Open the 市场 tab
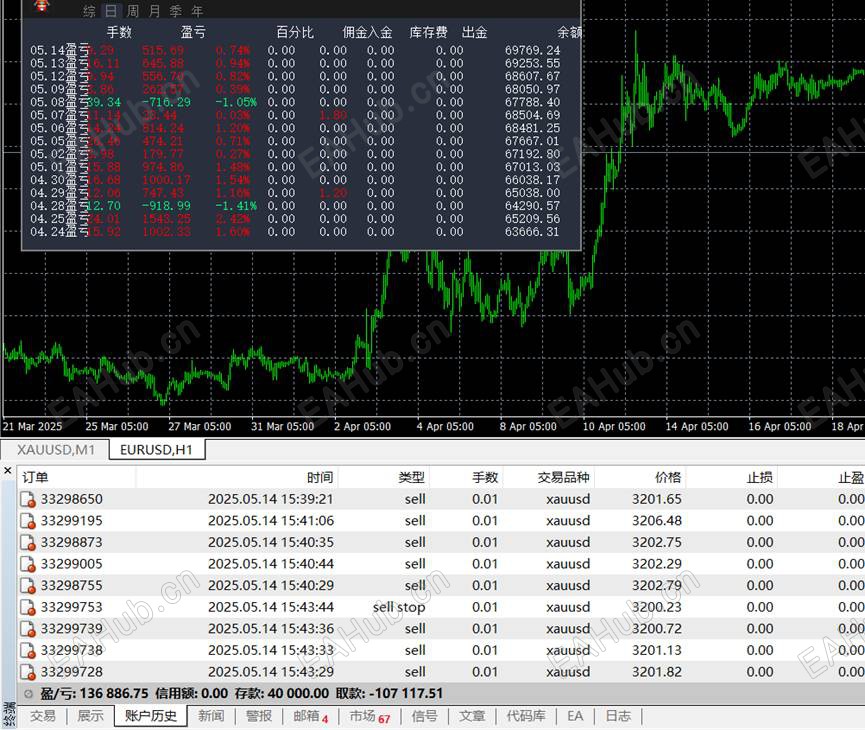This screenshot has height=730, width=865. 370,717
